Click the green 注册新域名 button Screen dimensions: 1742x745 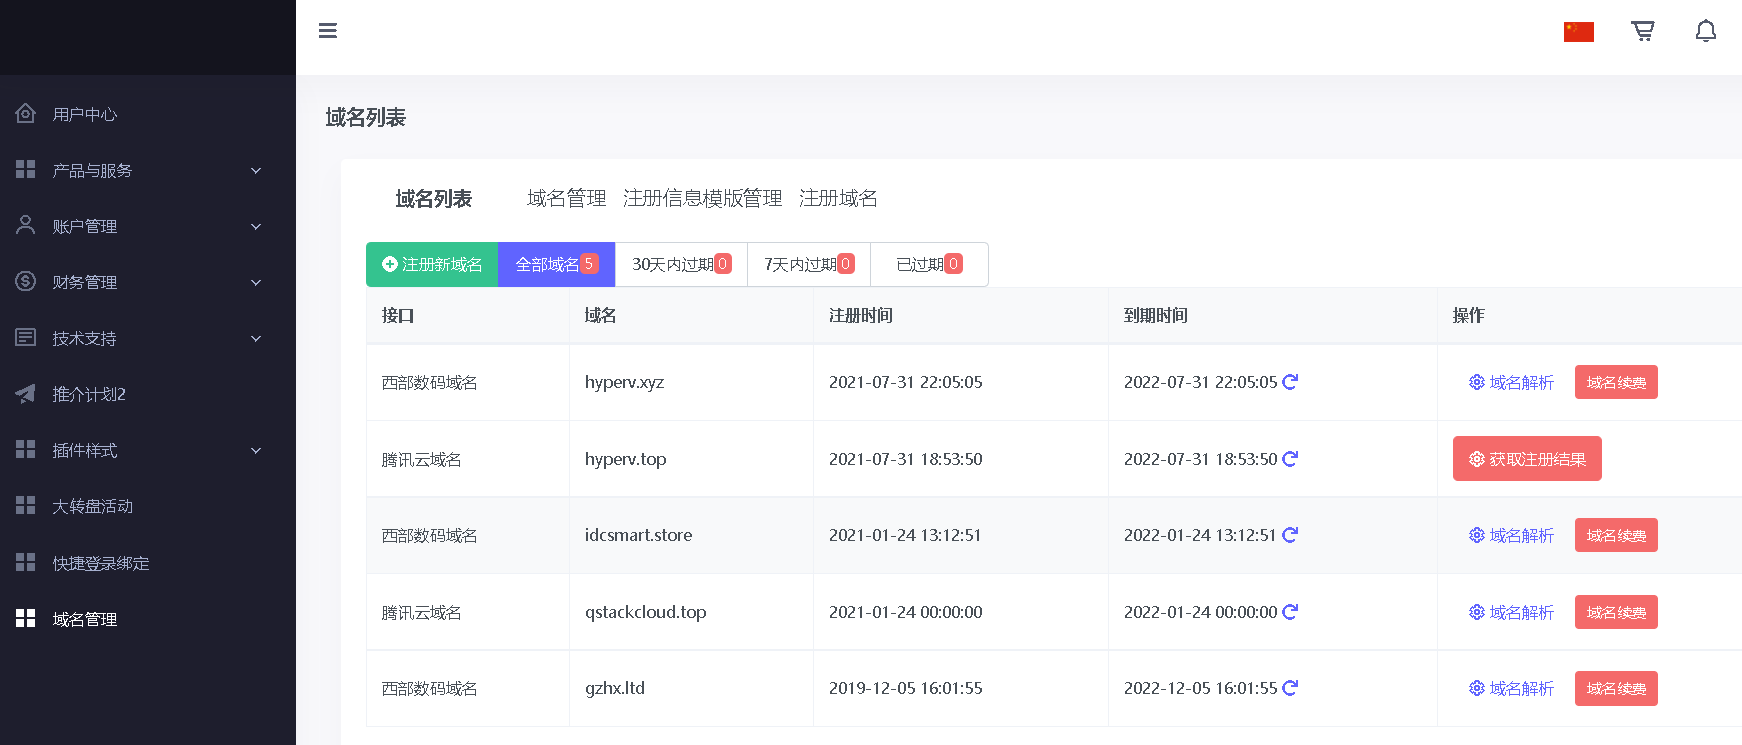coord(432,264)
